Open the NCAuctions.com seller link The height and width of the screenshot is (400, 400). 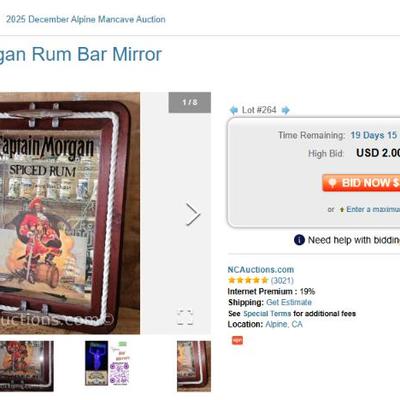pyautogui.click(x=261, y=270)
